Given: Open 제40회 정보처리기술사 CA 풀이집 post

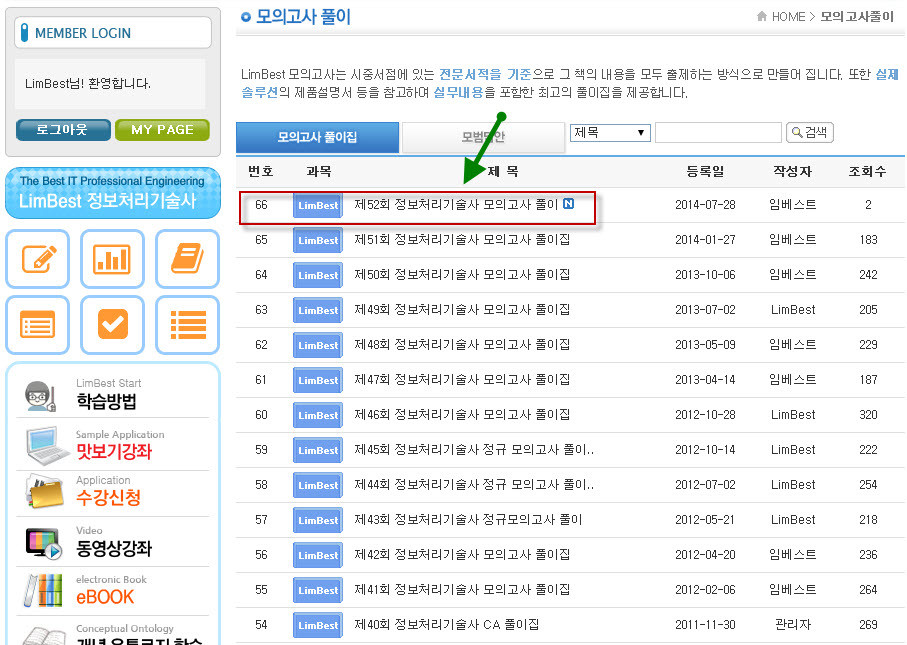Looking at the screenshot, I should (x=447, y=624).
